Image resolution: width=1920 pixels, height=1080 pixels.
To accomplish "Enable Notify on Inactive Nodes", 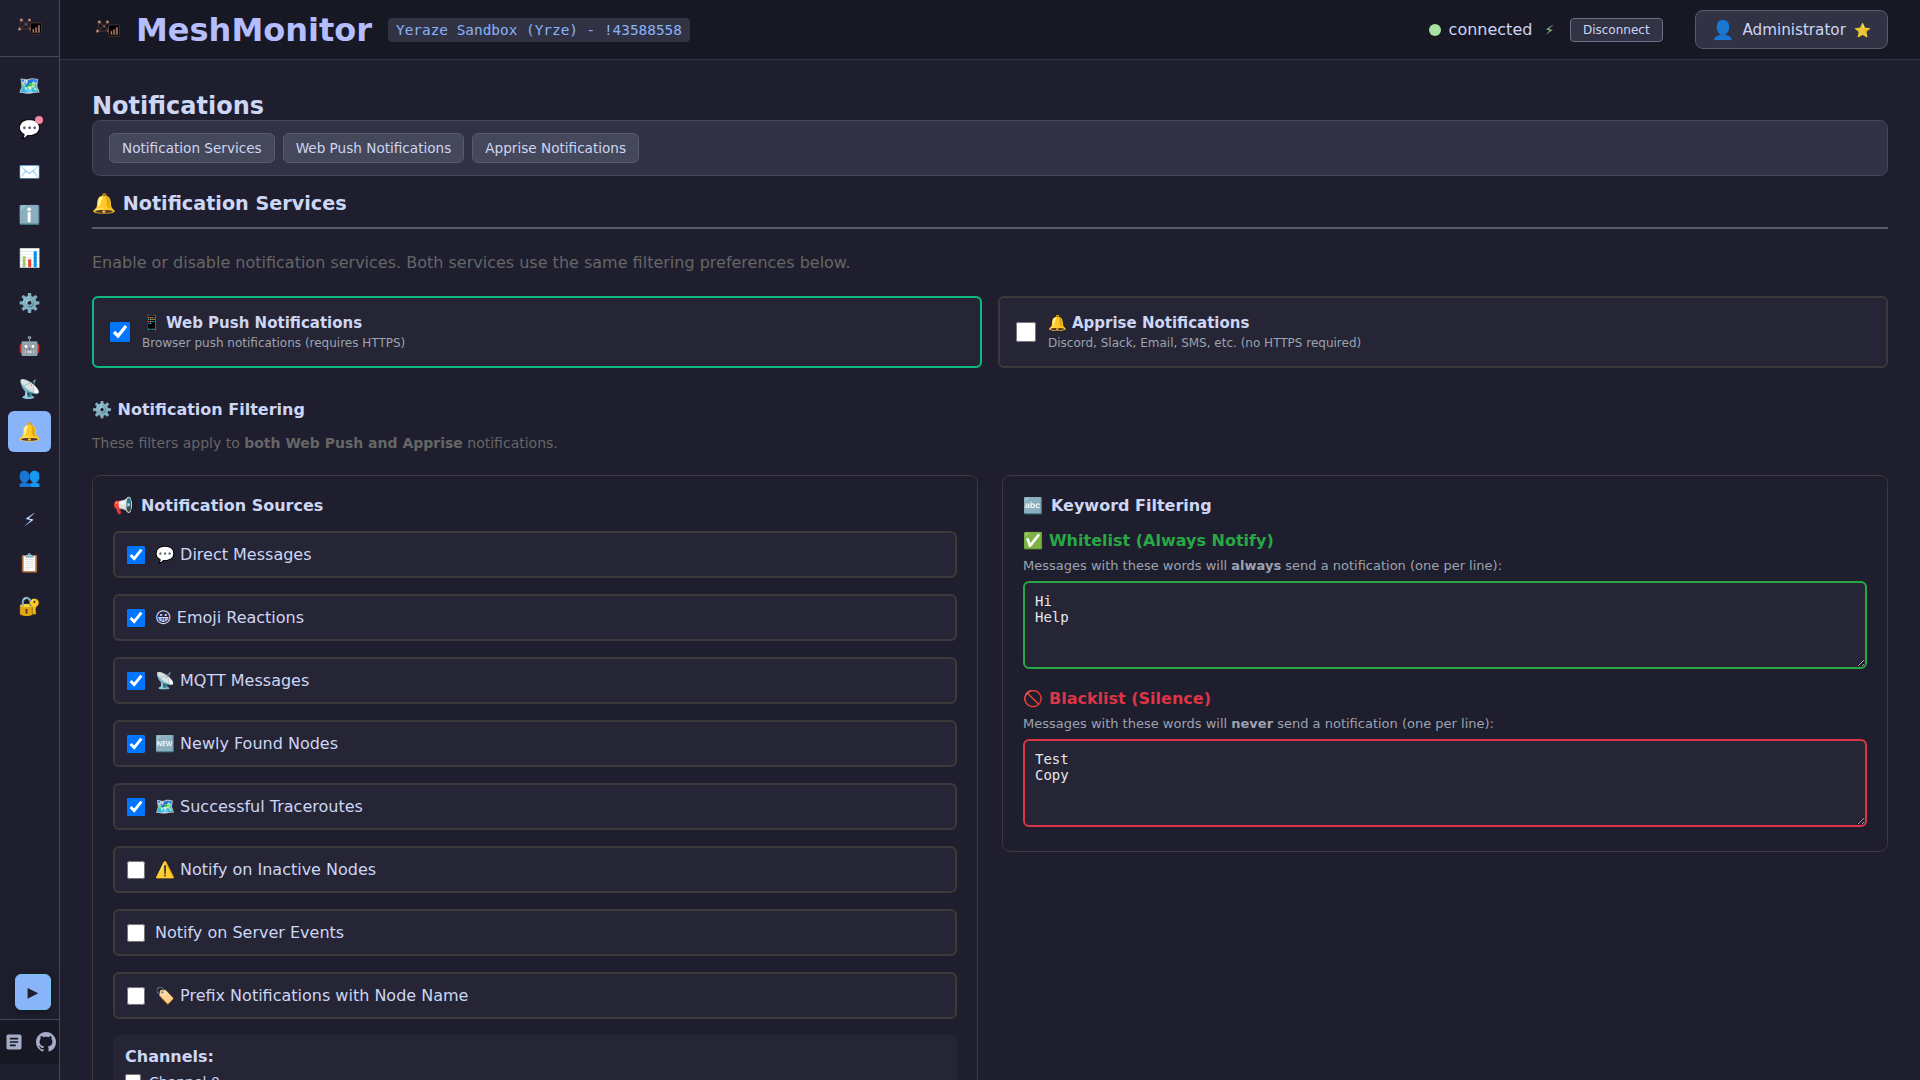I will 136,870.
